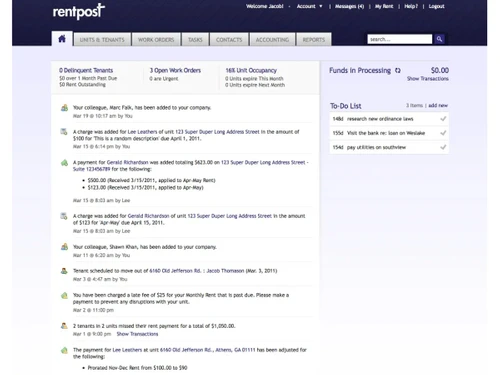
Task: Click '3 Open Work Orders' summary
Action: pyautogui.click(x=175, y=70)
